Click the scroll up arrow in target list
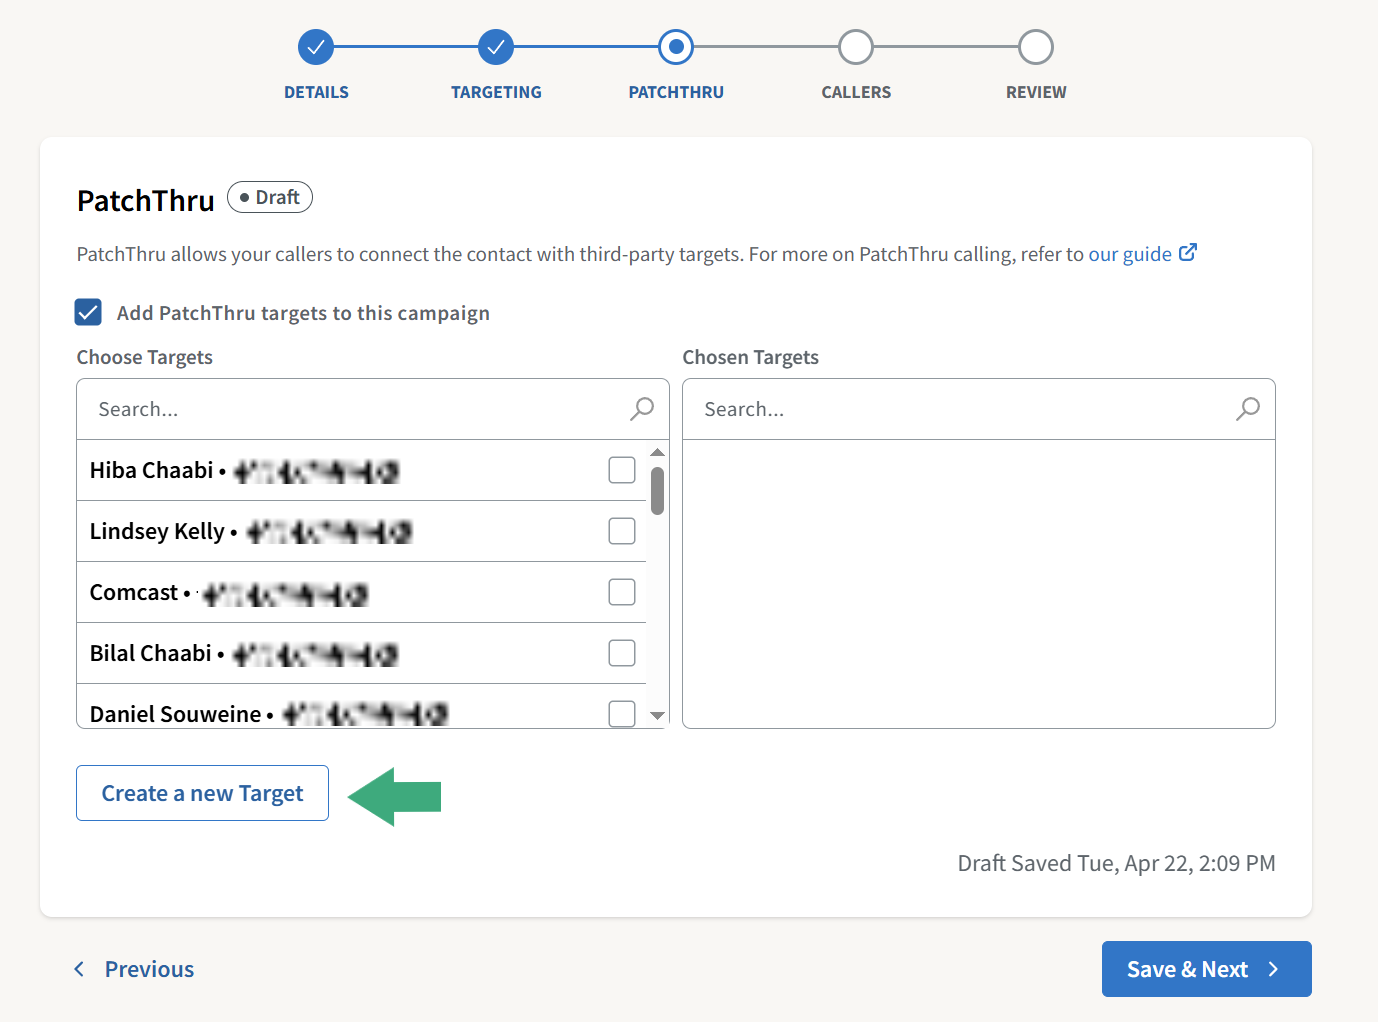This screenshot has width=1378, height=1022. pyautogui.click(x=657, y=453)
